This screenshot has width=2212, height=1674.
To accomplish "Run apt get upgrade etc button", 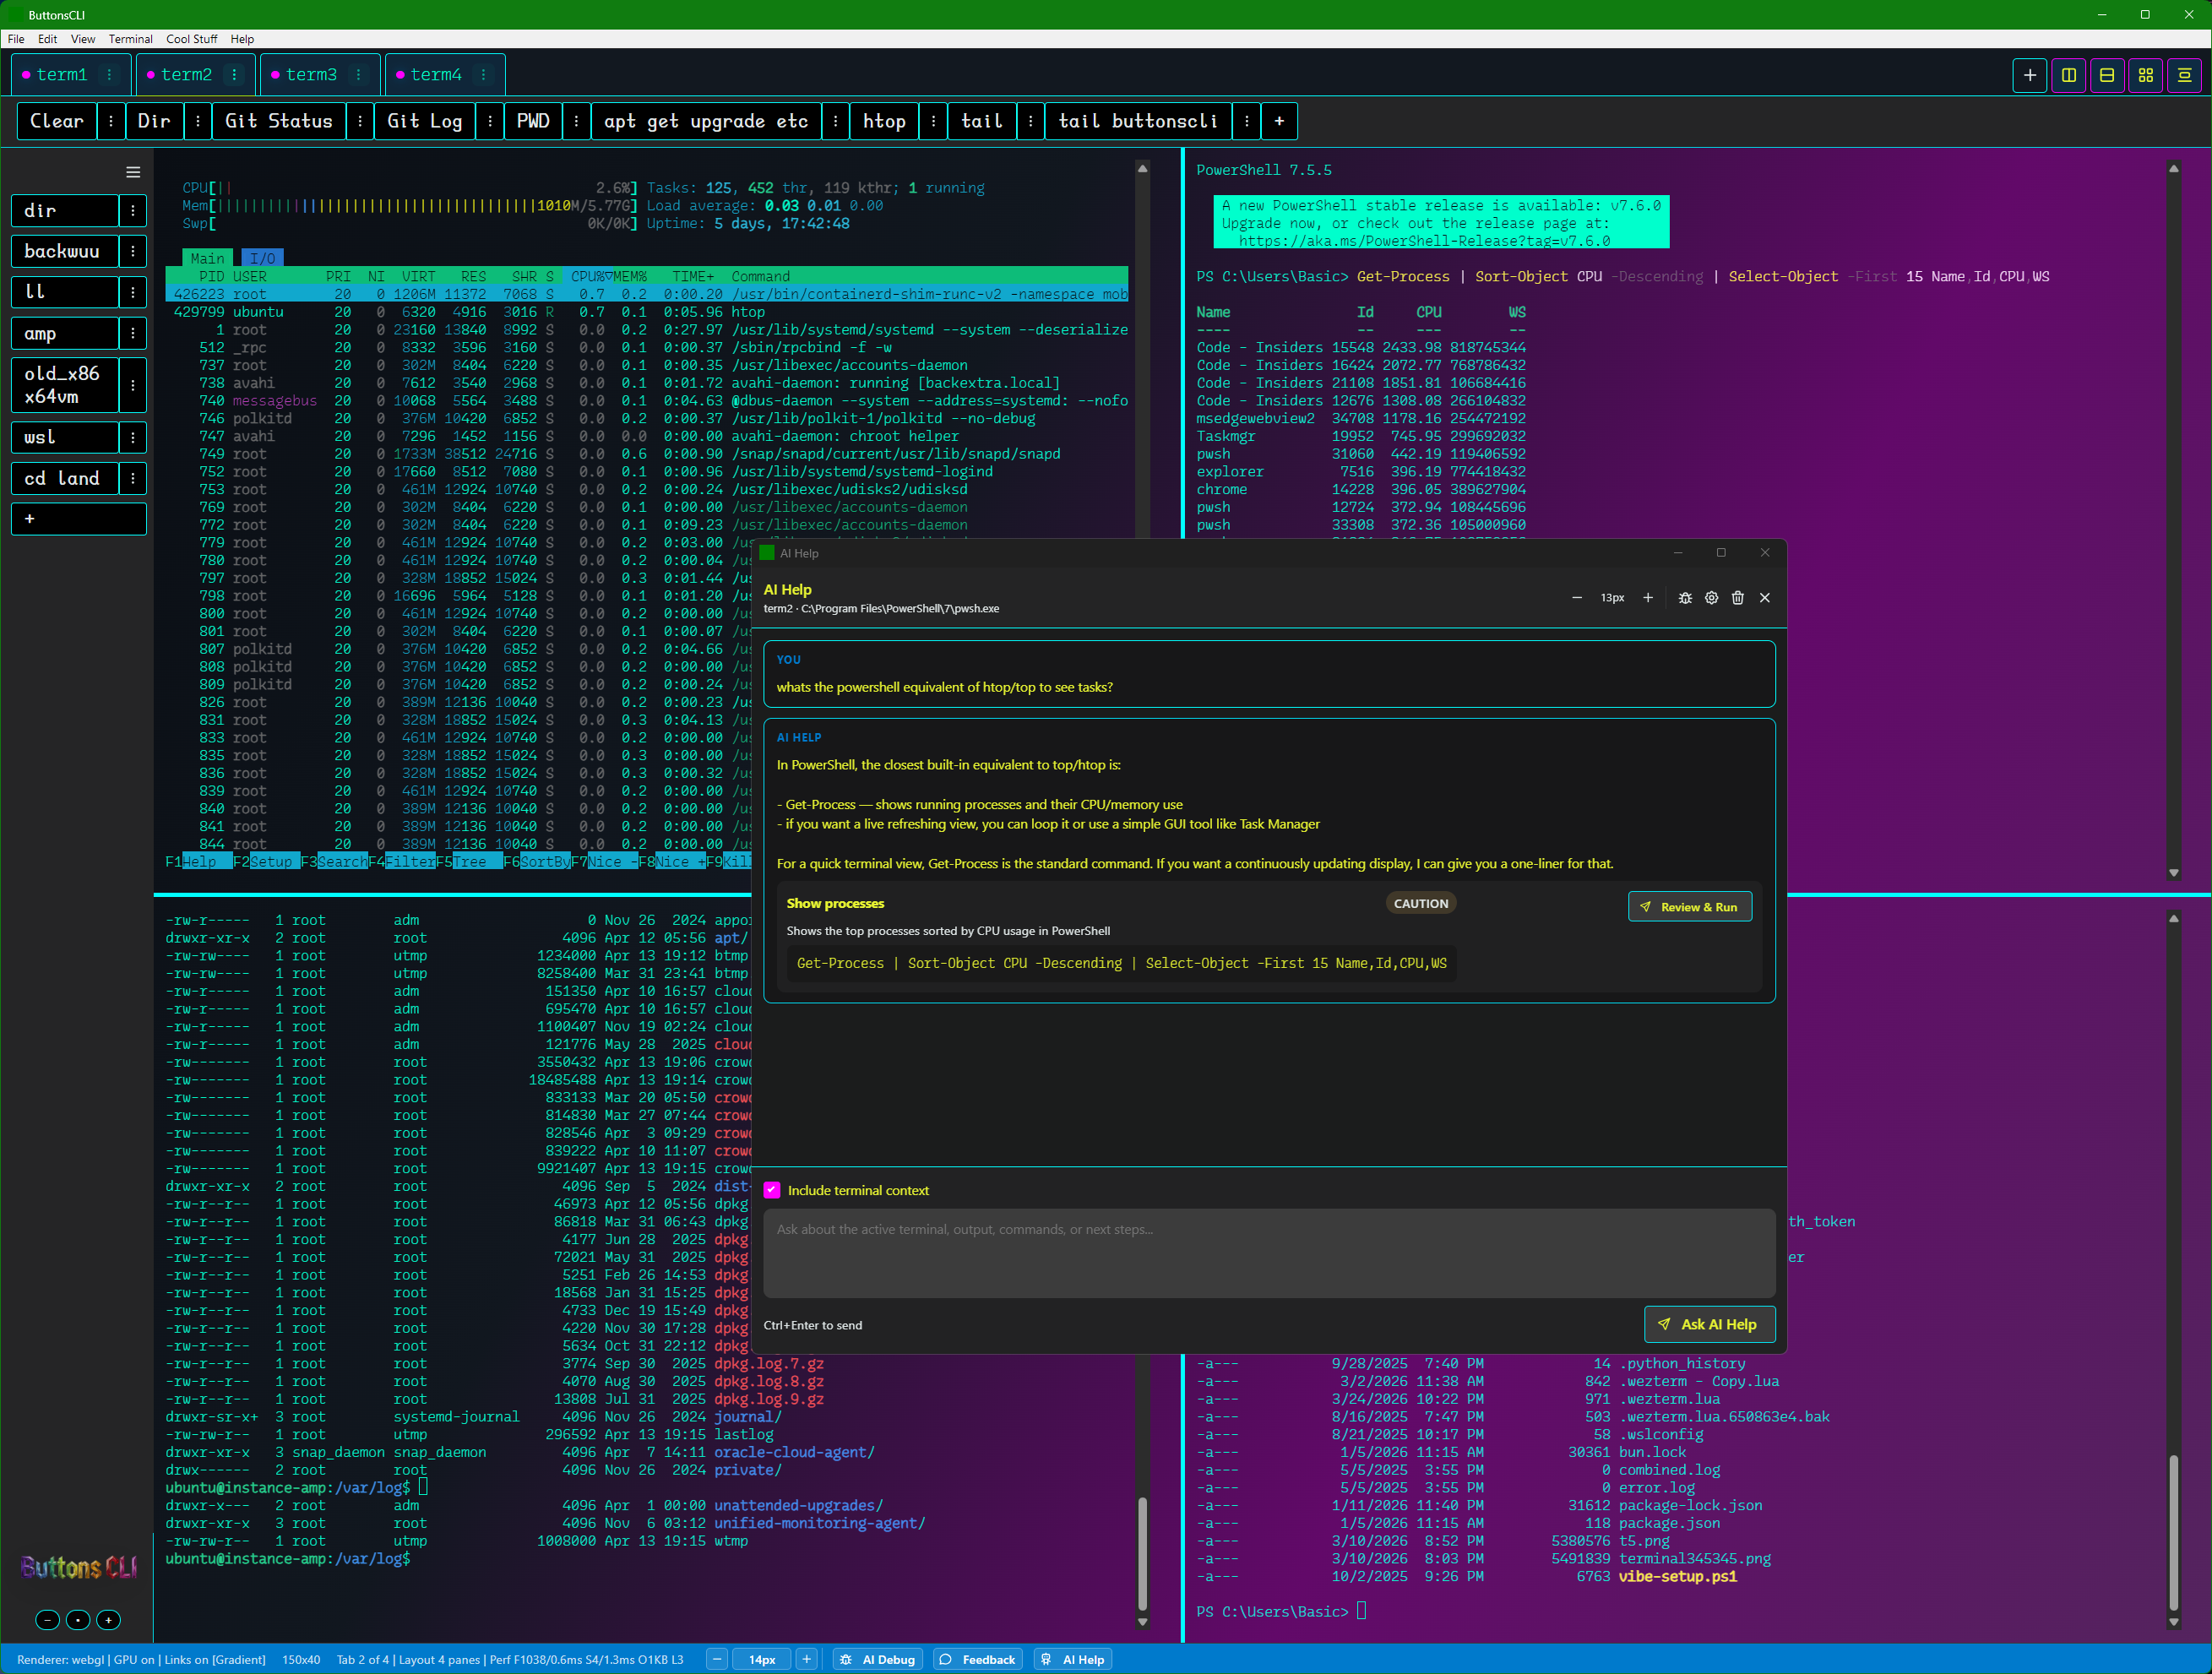I will [706, 121].
